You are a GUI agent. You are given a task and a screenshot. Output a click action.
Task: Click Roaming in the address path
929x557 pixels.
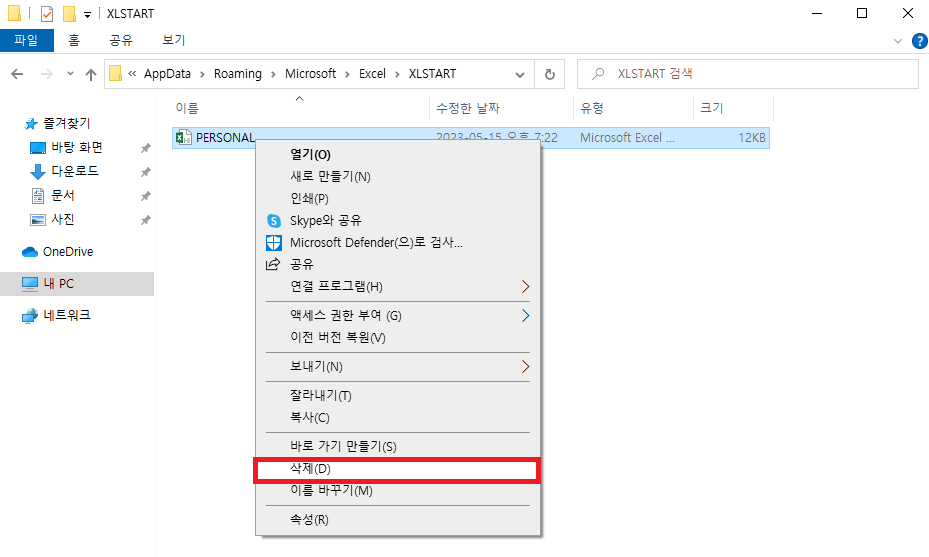pyautogui.click(x=238, y=74)
